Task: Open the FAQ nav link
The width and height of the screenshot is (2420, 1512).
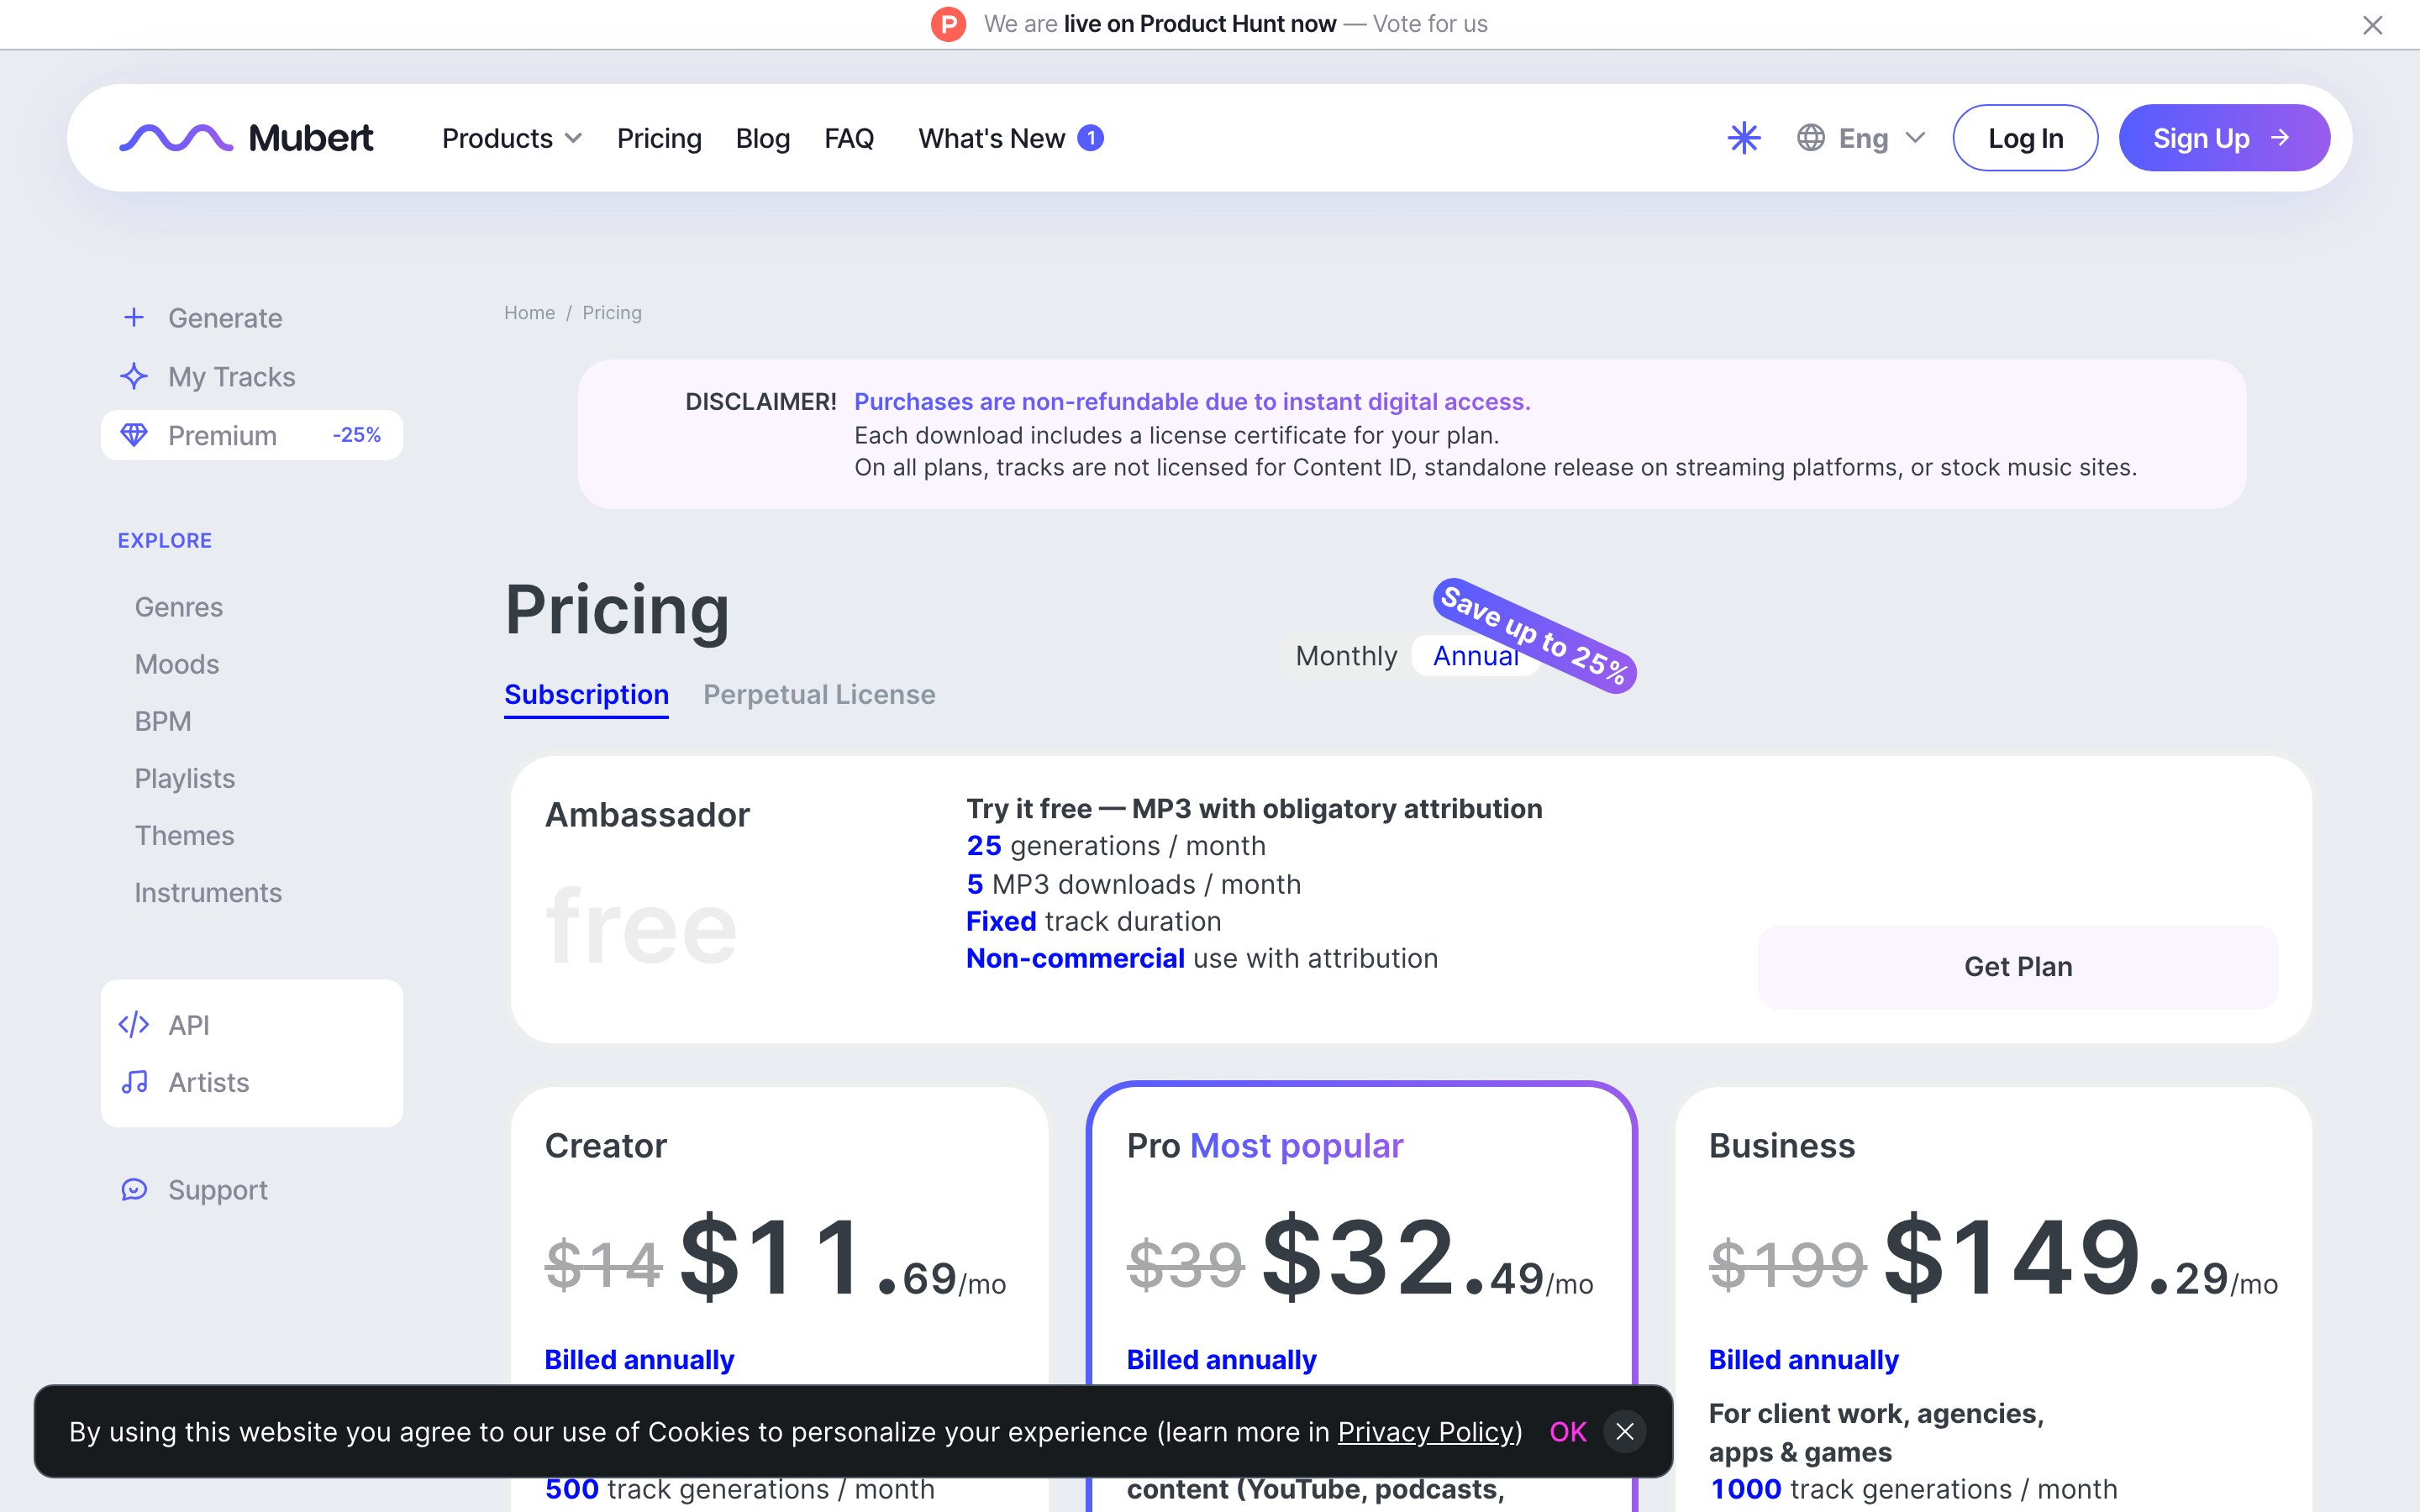Action: [849, 138]
